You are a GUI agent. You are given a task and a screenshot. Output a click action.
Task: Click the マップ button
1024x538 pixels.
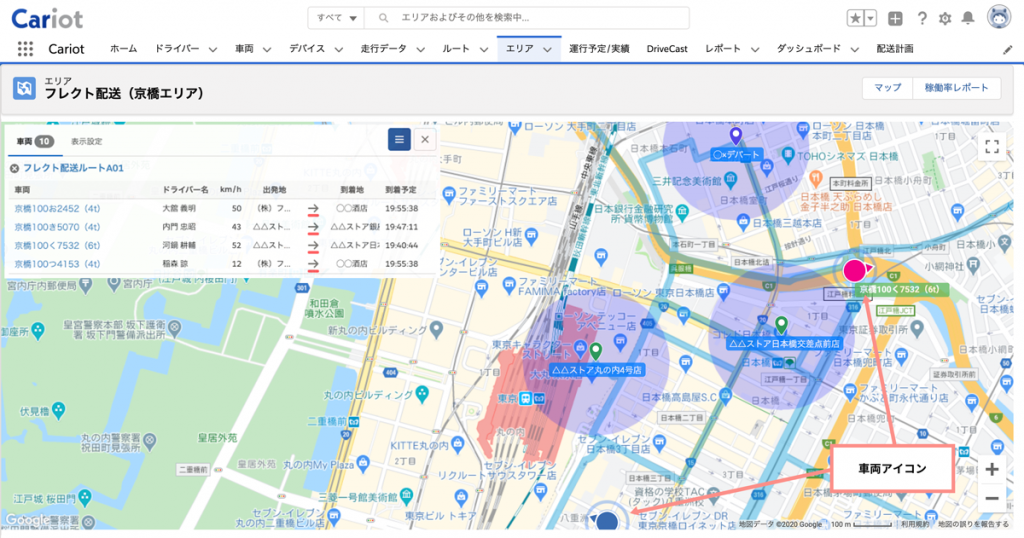click(888, 88)
